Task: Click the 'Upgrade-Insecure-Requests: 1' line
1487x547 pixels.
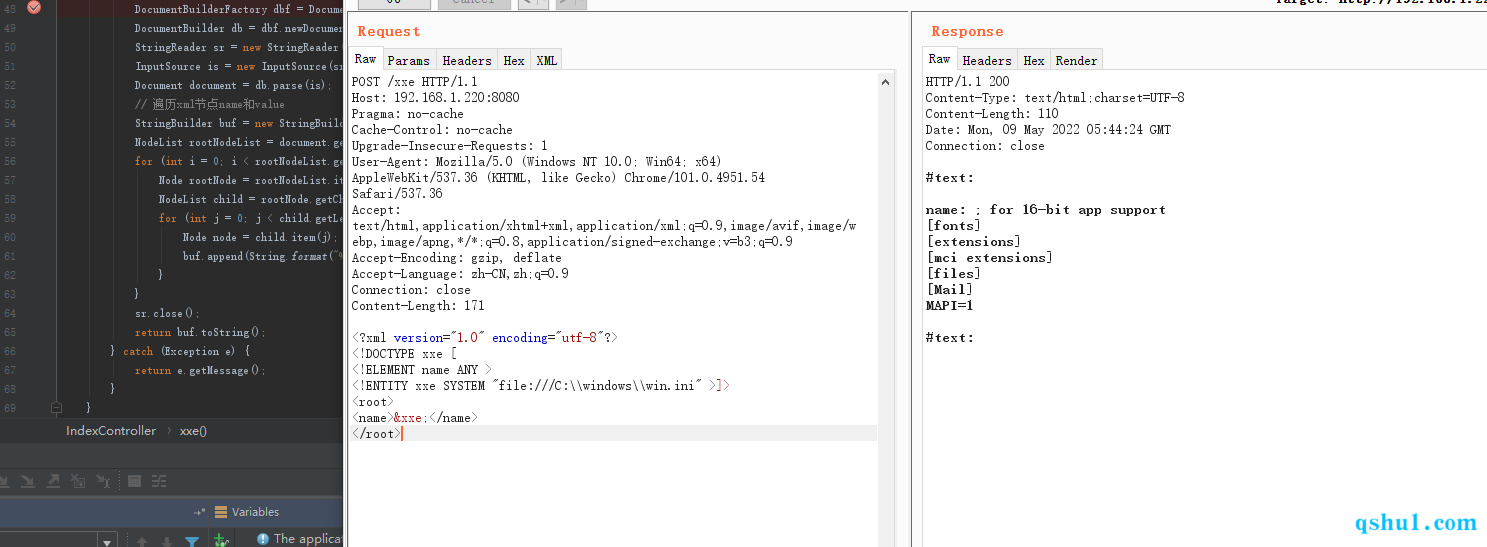Action: point(449,146)
